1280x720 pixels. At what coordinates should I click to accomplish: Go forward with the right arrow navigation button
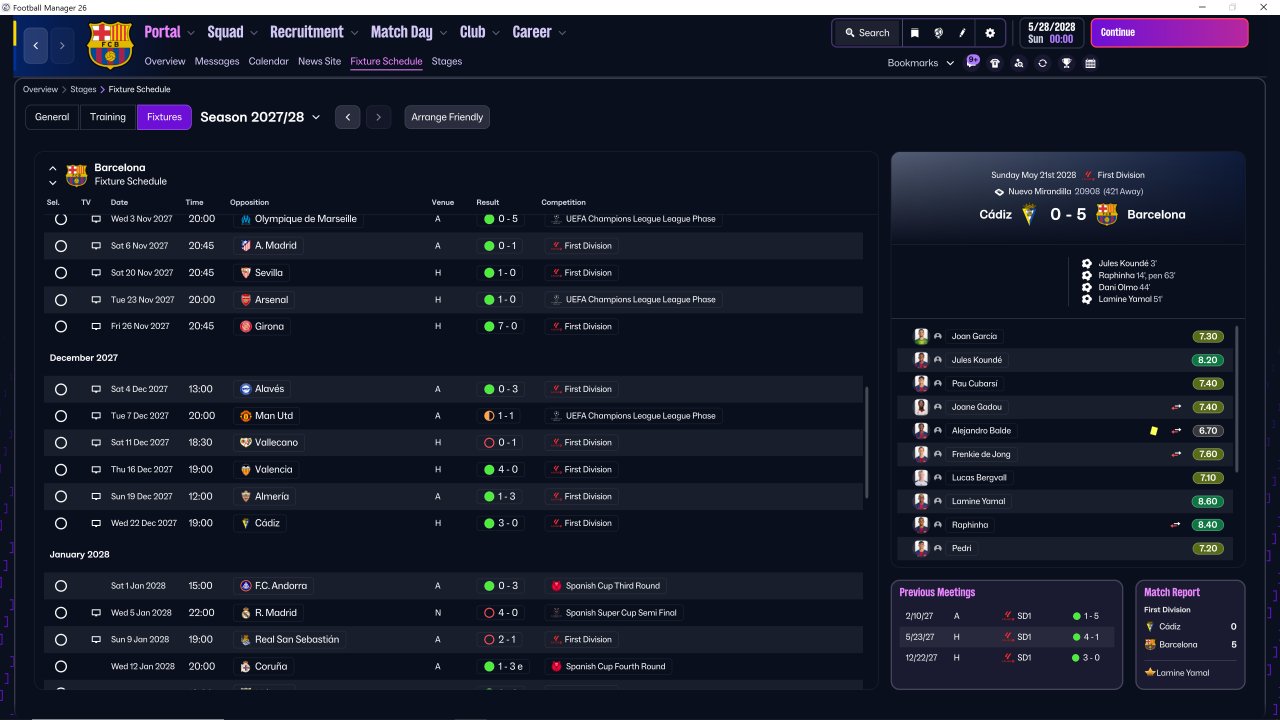coord(62,45)
